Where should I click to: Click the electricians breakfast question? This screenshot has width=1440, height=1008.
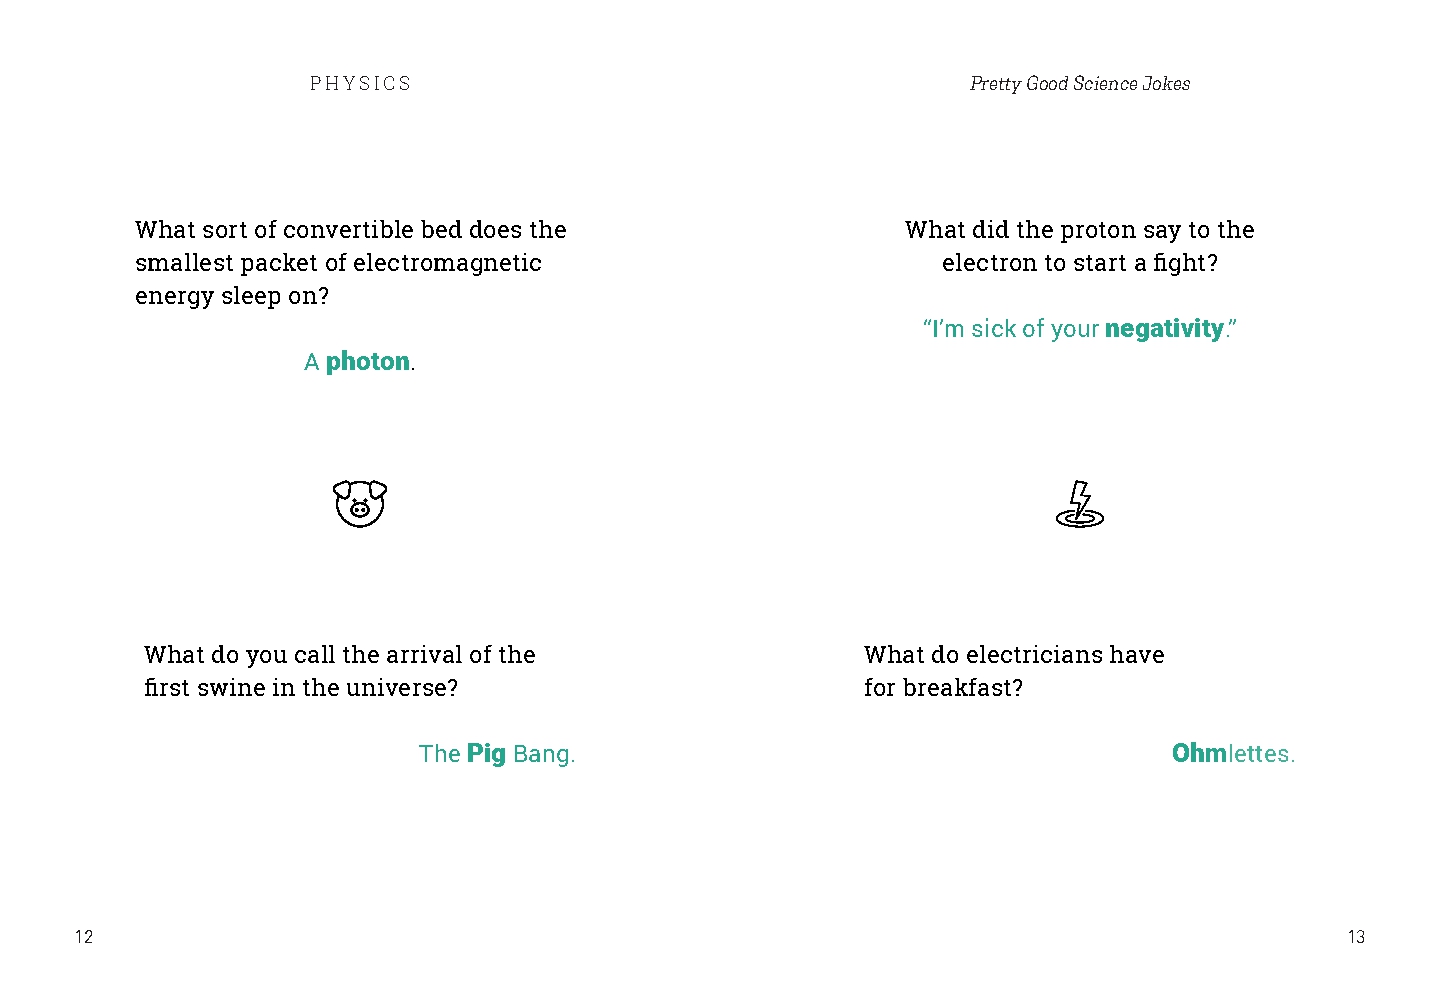[x=1014, y=671]
